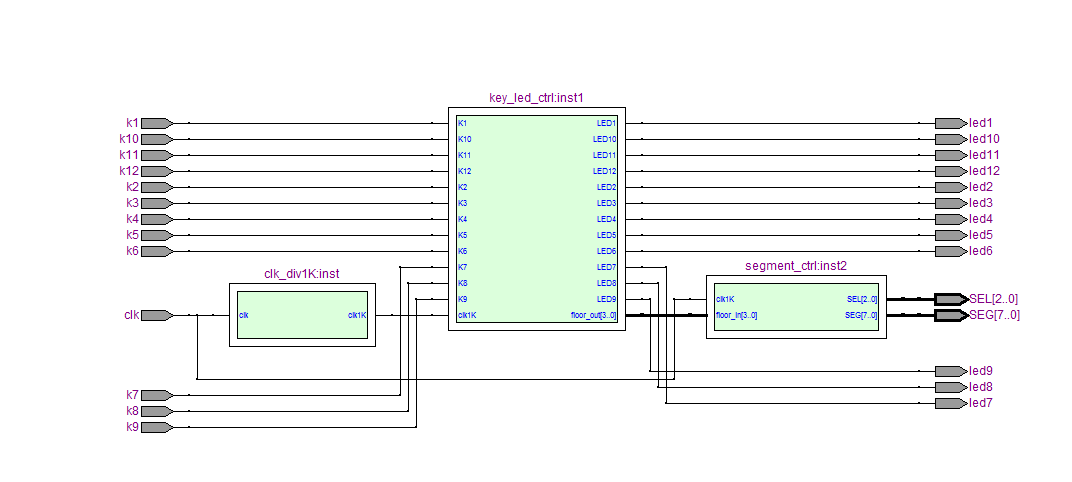Screen dimensions: 1072x482
Task: Select the k4 input pin symbol
Action: (157, 219)
